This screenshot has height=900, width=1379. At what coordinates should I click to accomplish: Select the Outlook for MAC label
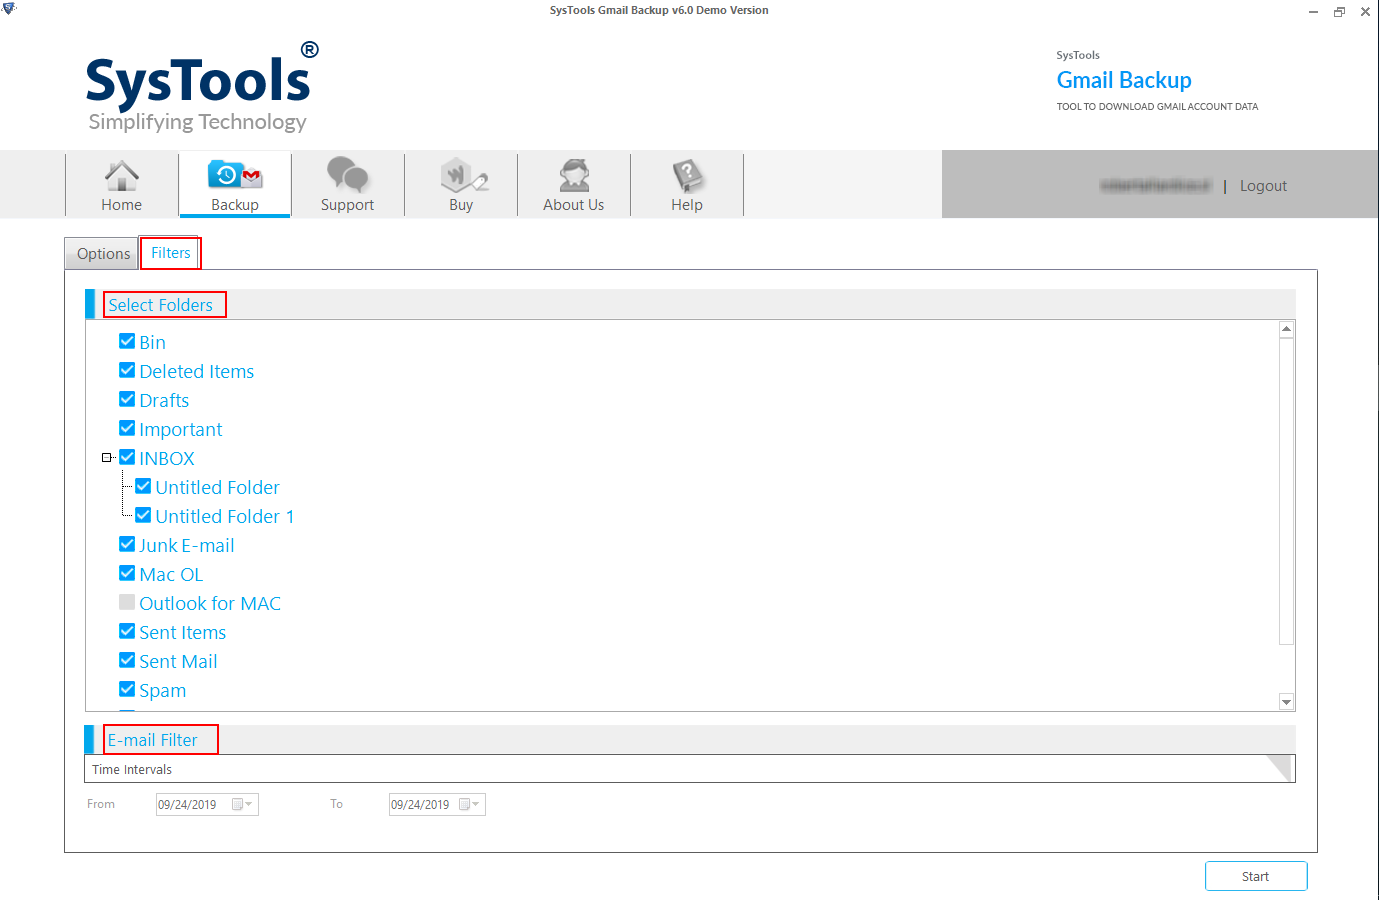pyautogui.click(x=210, y=603)
